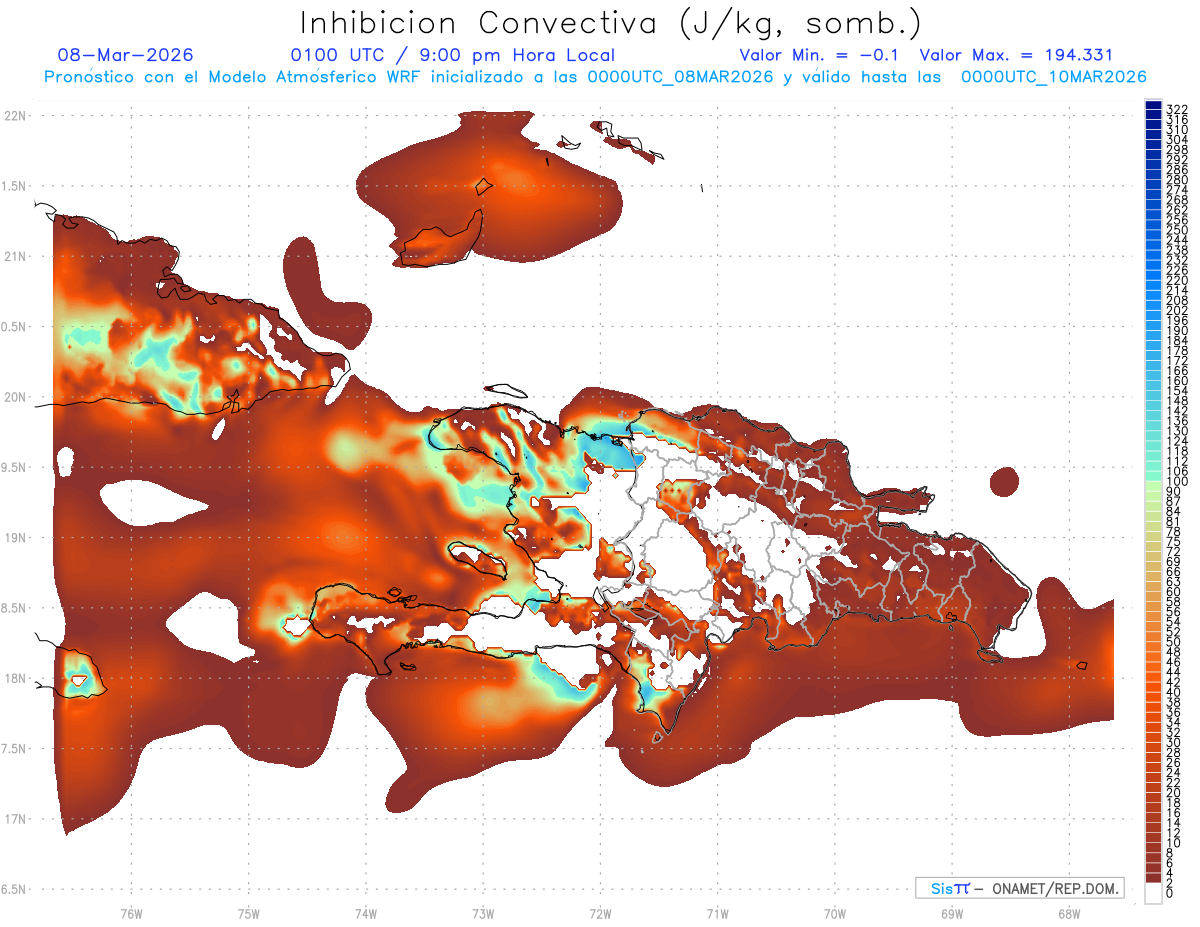Pick the dark blue swatch atop the color scale
Screen dimensions: 1200x927
[x=1153, y=105]
